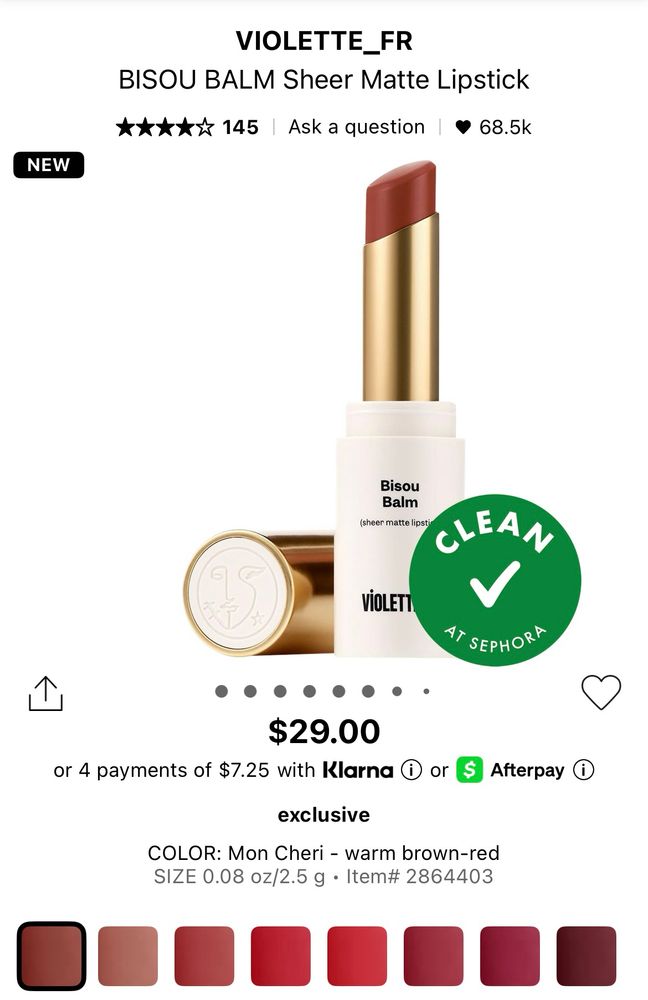Viewport: 648px width, 1000px height.
Task: Pick the third rosy red color swatch
Action: point(204,955)
